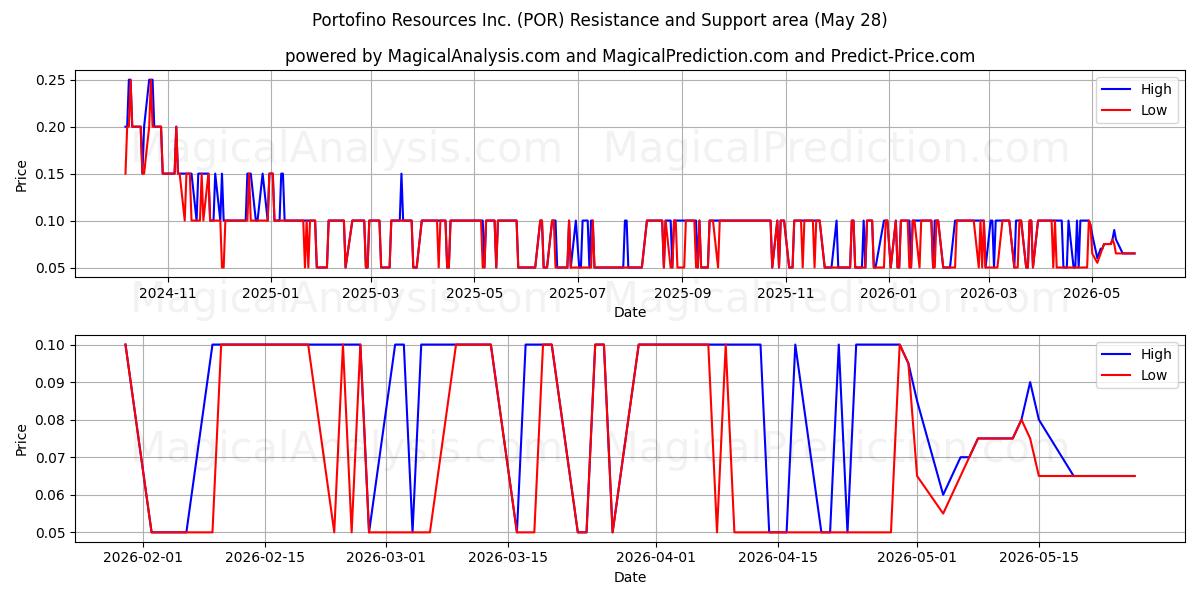
Task: Click the '0.05' price tick on top chart
Action: (x=51, y=268)
